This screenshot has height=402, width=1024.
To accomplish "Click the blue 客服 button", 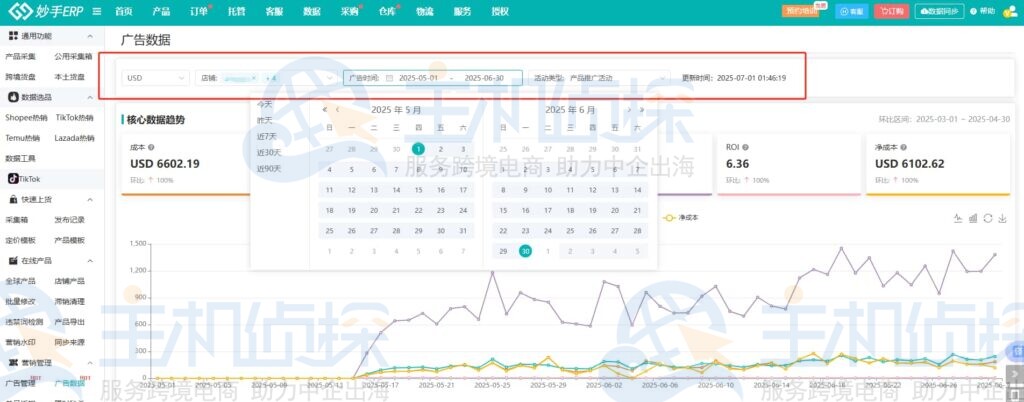I will pyautogui.click(x=852, y=11).
